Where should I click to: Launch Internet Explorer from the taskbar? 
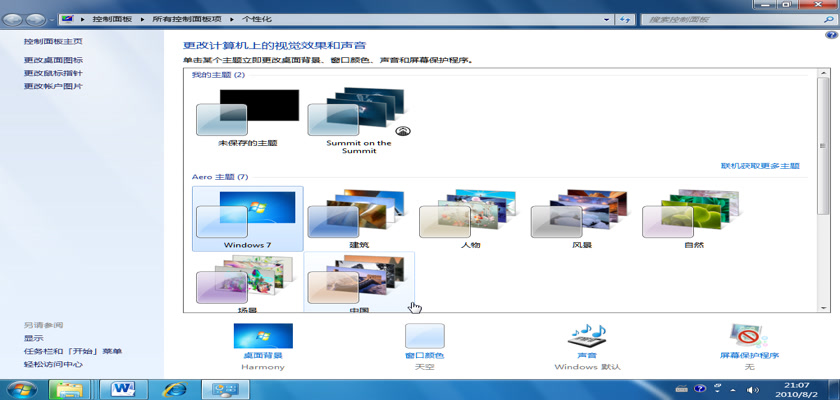pos(174,388)
